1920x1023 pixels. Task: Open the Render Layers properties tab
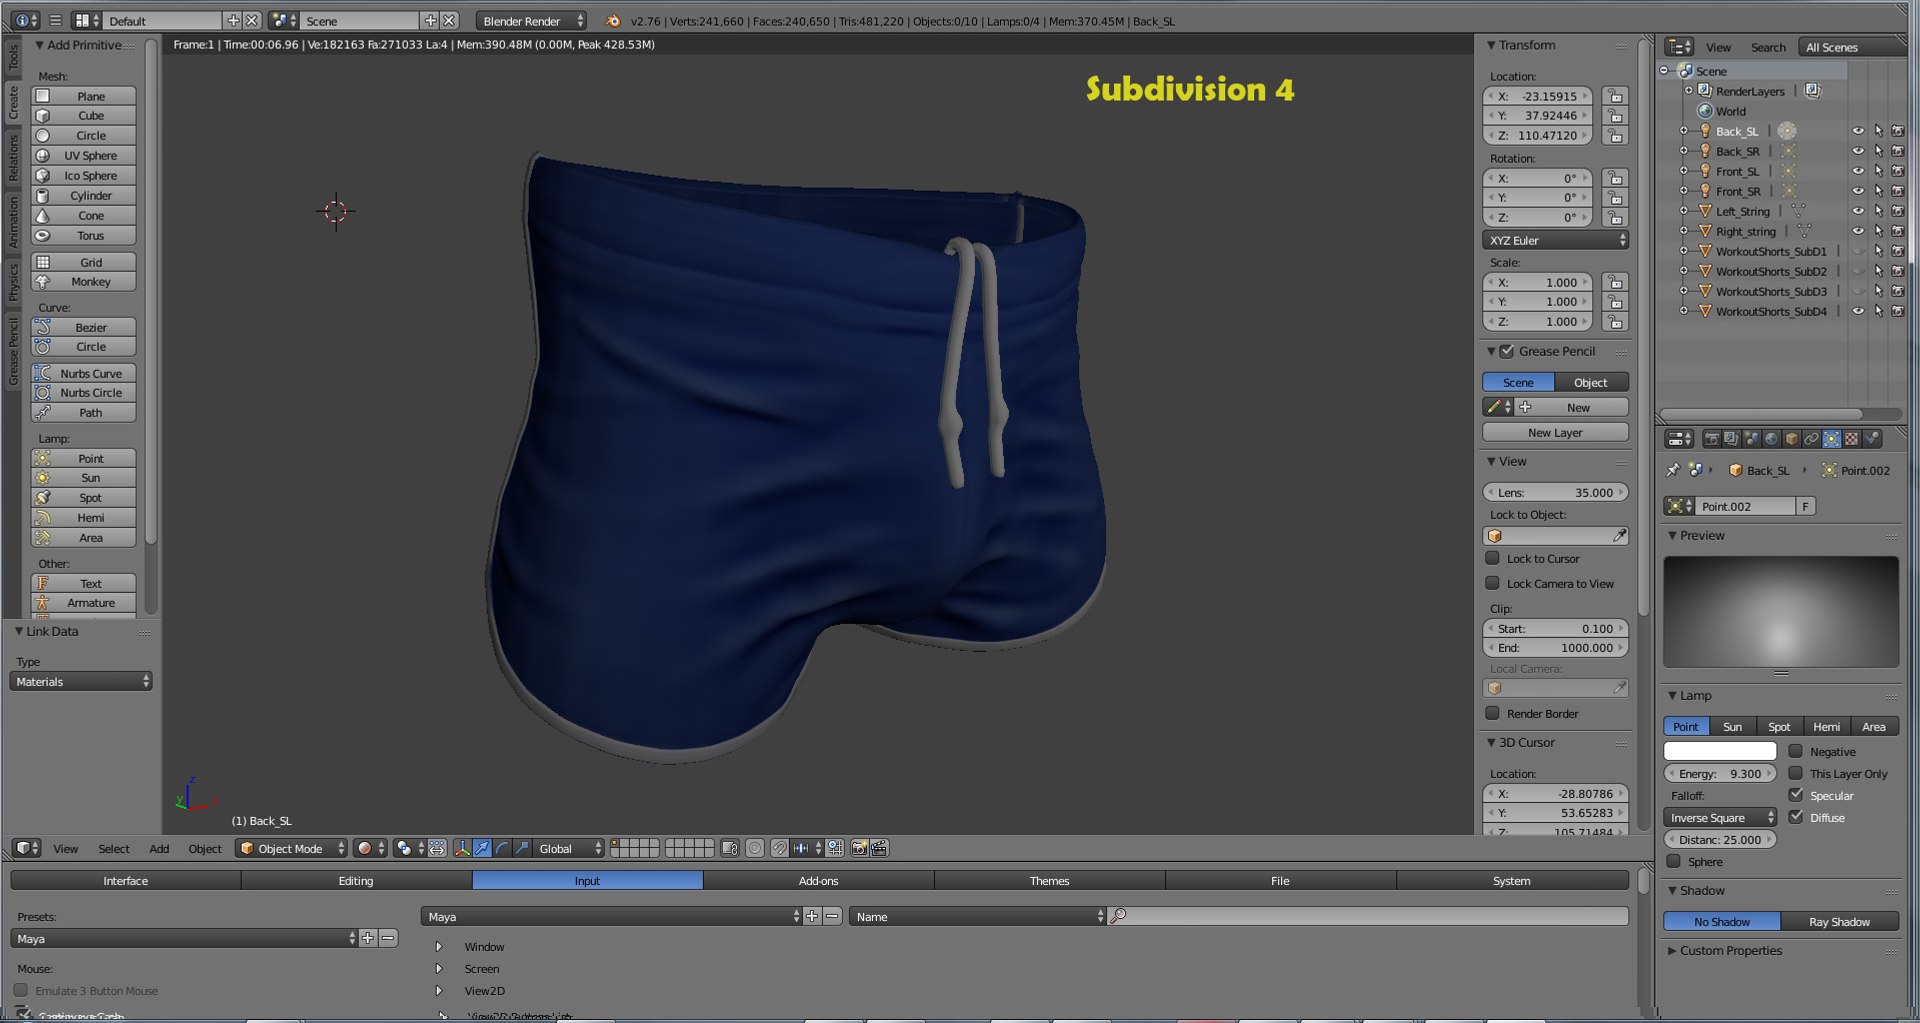point(1732,439)
